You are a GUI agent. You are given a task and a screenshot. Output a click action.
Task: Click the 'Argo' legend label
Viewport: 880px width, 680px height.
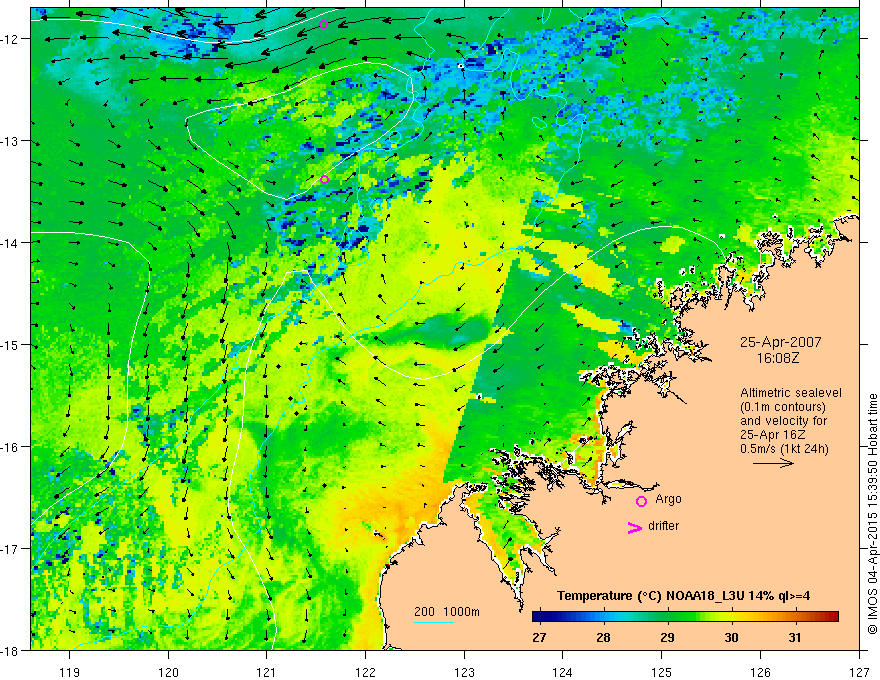click(668, 499)
